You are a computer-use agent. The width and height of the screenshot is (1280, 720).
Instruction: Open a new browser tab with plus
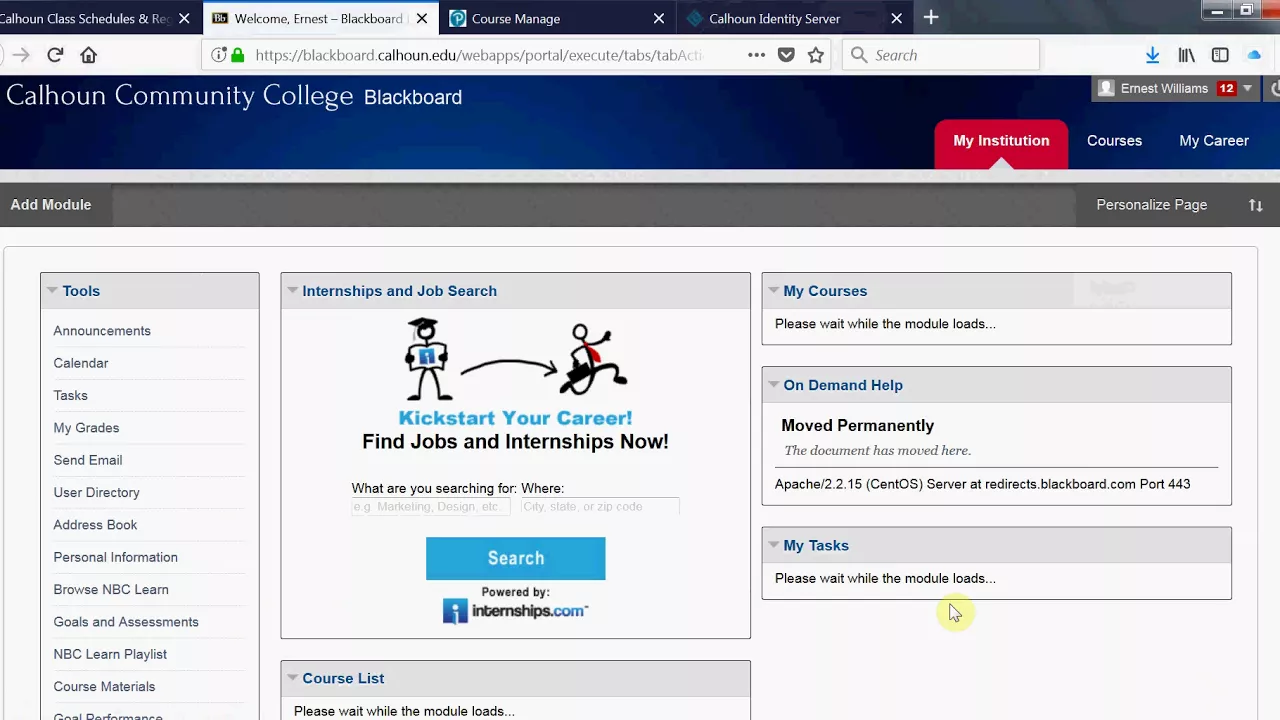(x=931, y=17)
